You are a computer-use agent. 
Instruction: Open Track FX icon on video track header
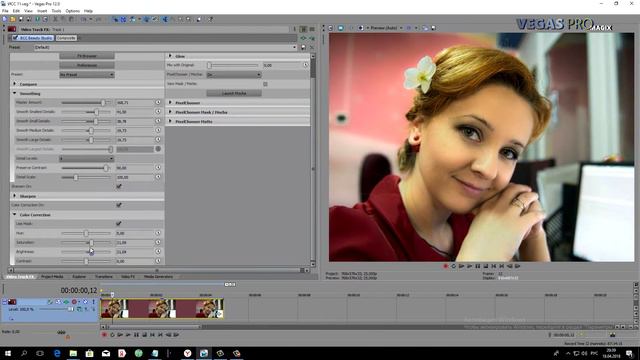(x=66, y=302)
